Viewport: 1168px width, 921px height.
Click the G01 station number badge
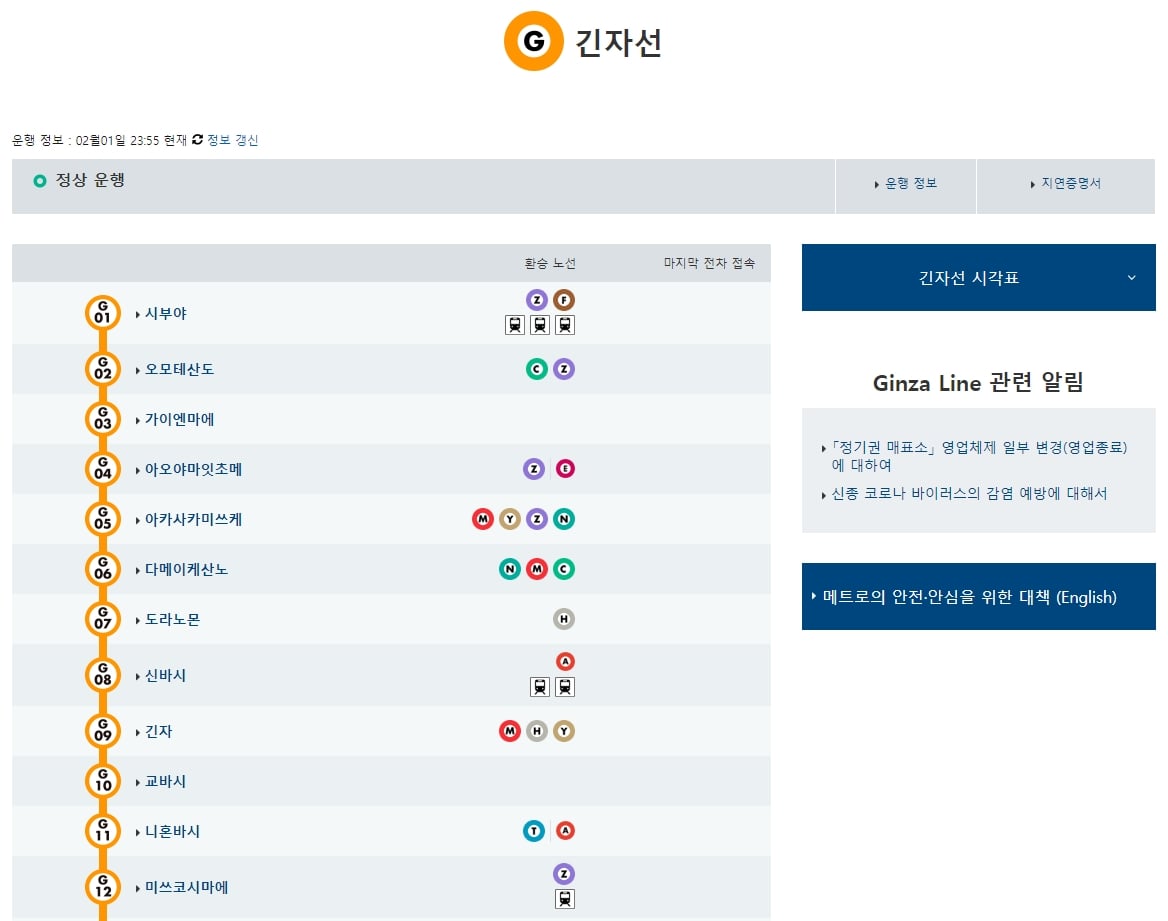(x=103, y=313)
